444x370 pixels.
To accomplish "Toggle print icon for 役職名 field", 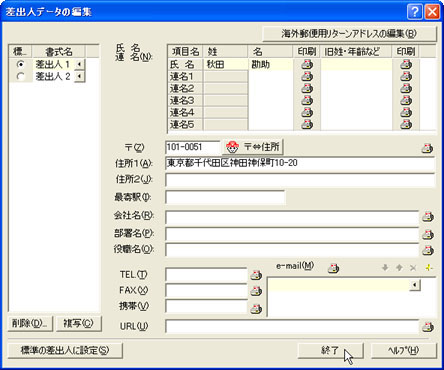I will tap(428, 250).
